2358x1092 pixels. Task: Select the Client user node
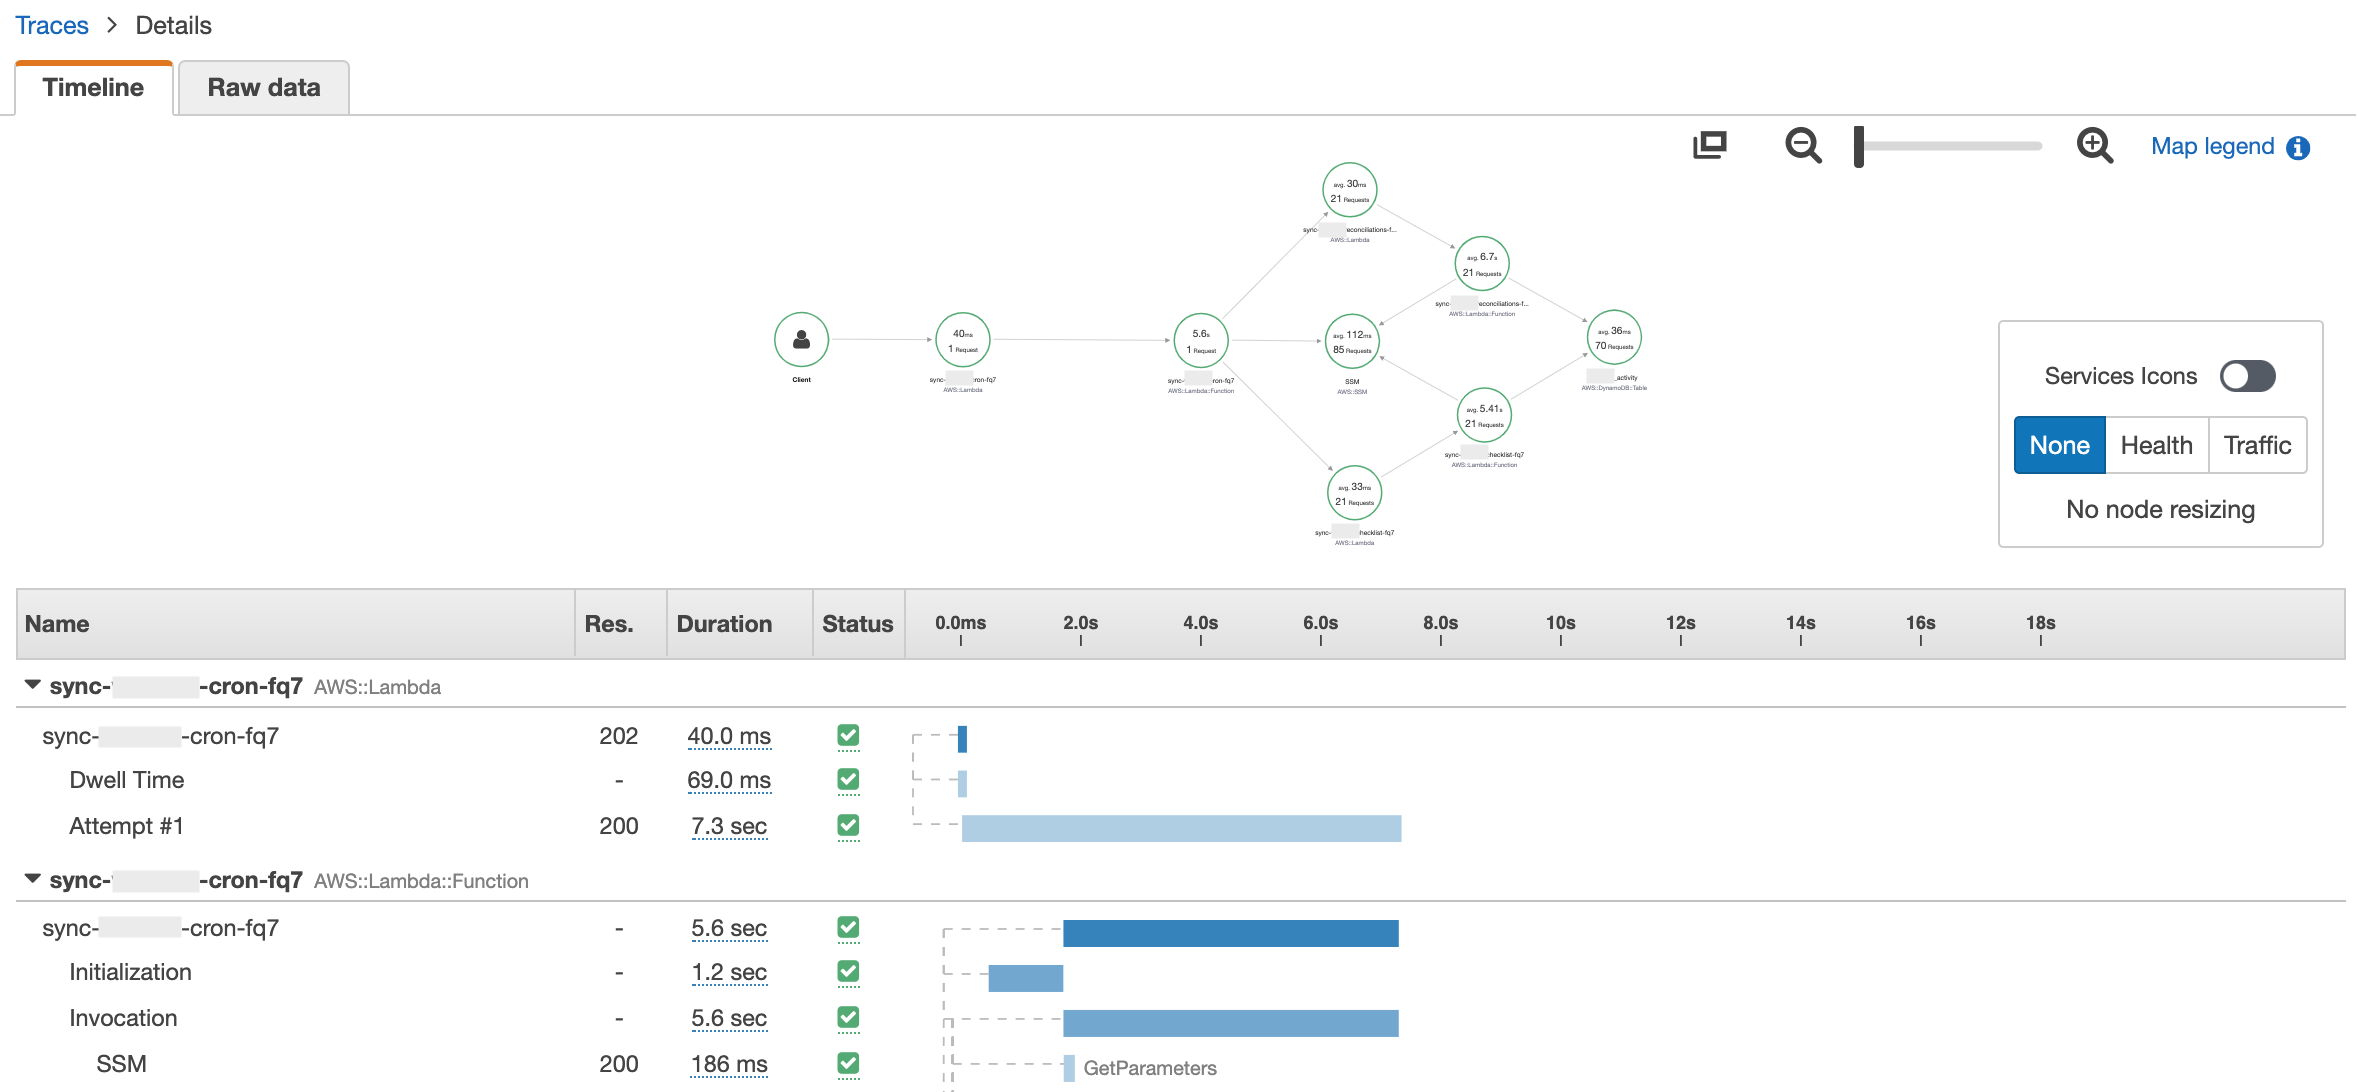coord(801,340)
